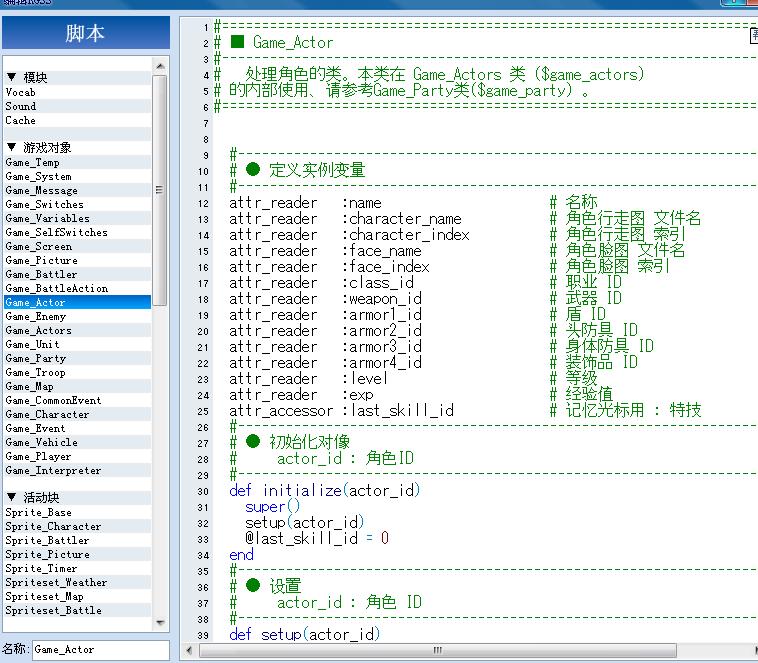Click the :character_name attribute line
This screenshot has height=663, width=758.
coord(345,219)
